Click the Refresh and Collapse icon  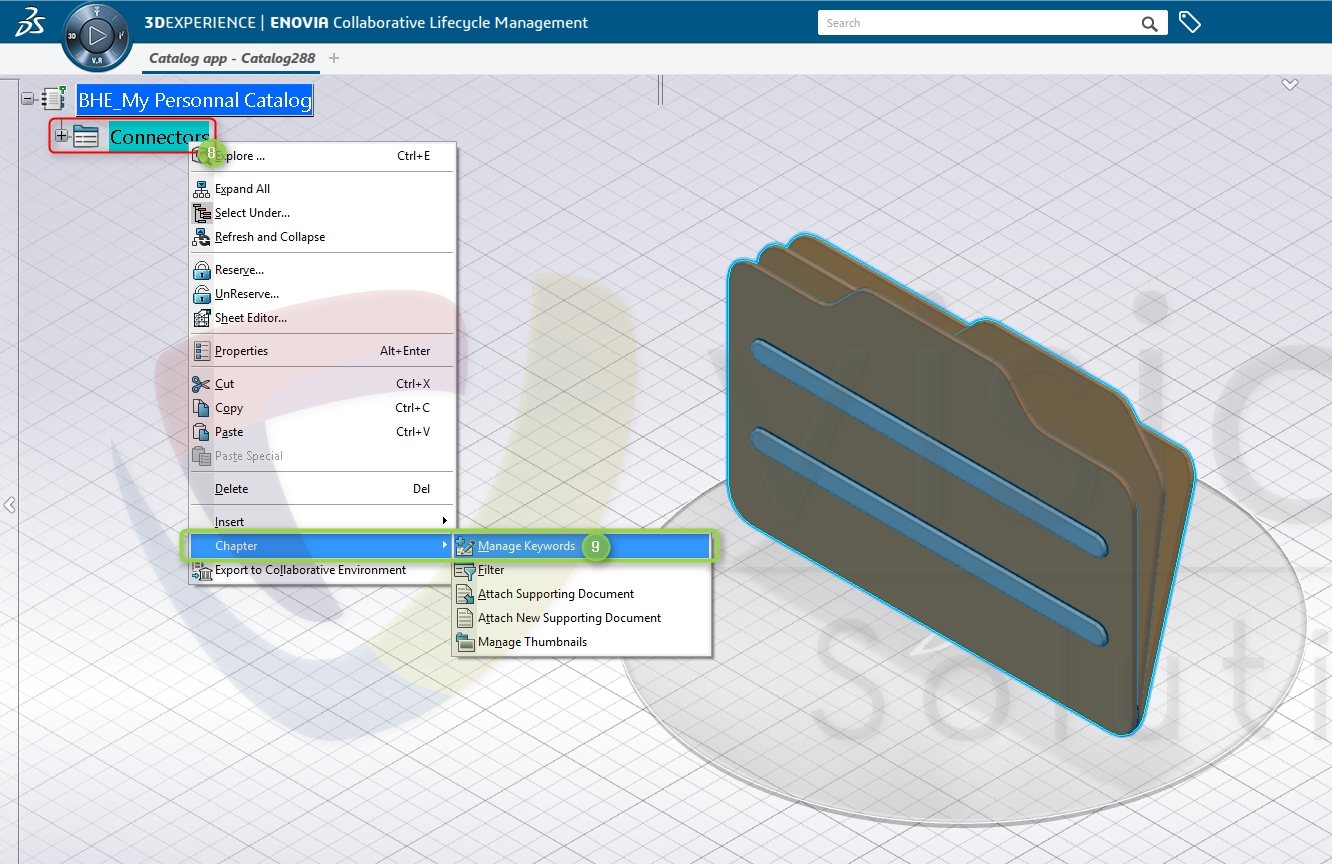(x=201, y=237)
